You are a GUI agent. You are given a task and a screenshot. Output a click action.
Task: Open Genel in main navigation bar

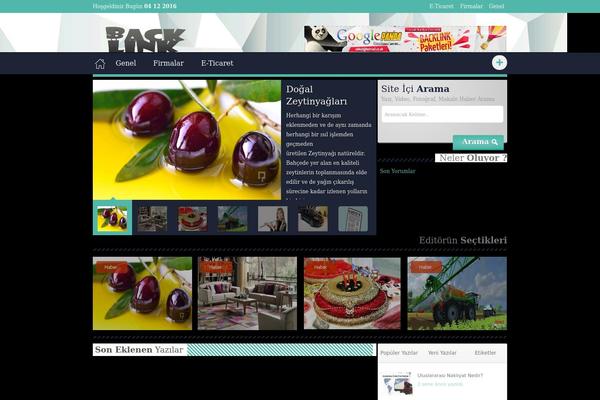click(x=126, y=63)
